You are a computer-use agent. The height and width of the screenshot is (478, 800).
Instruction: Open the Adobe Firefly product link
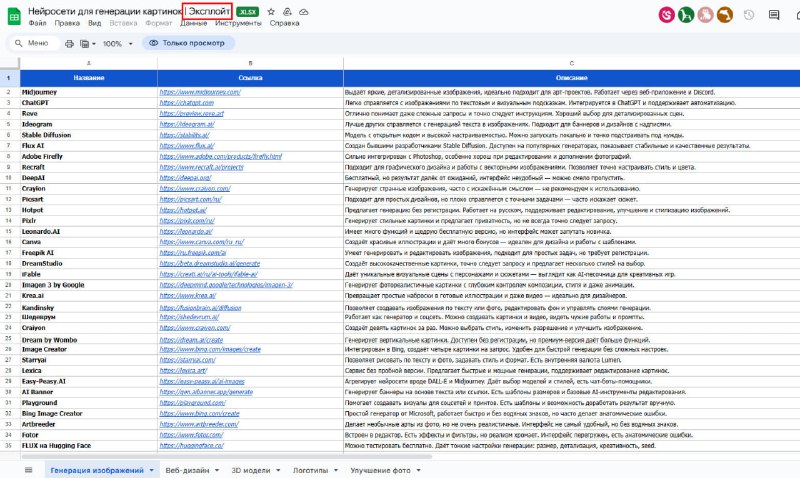click(x=220, y=157)
